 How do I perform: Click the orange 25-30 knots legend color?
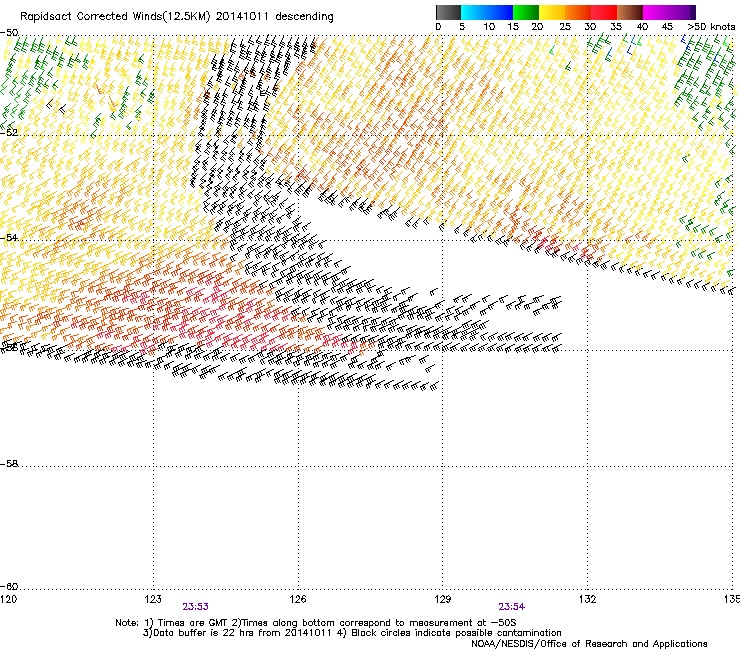point(578,12)
